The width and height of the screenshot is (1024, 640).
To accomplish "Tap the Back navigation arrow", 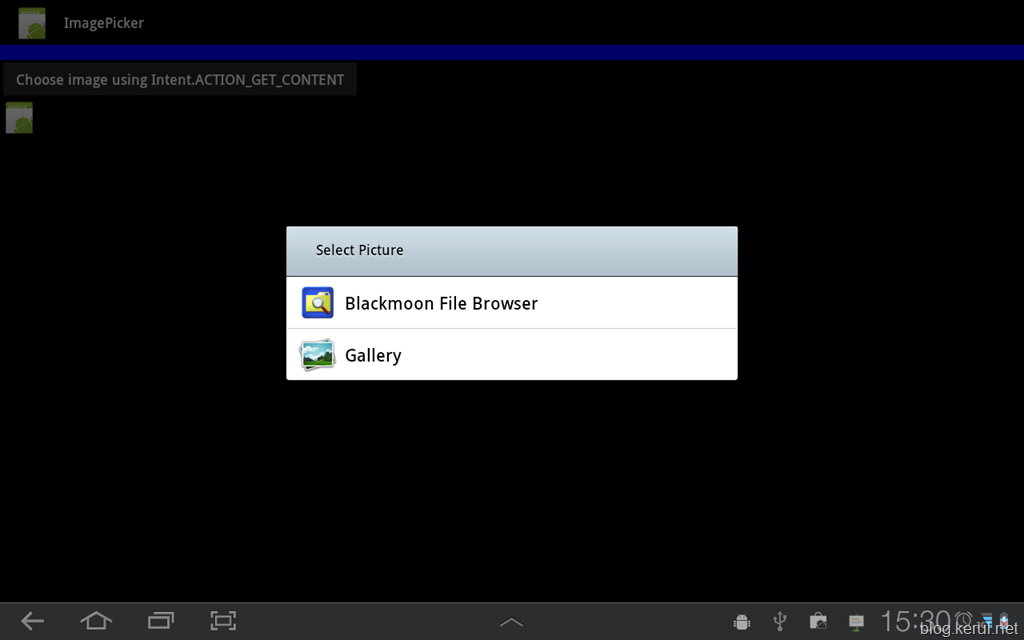I will (x=32, y=620).
